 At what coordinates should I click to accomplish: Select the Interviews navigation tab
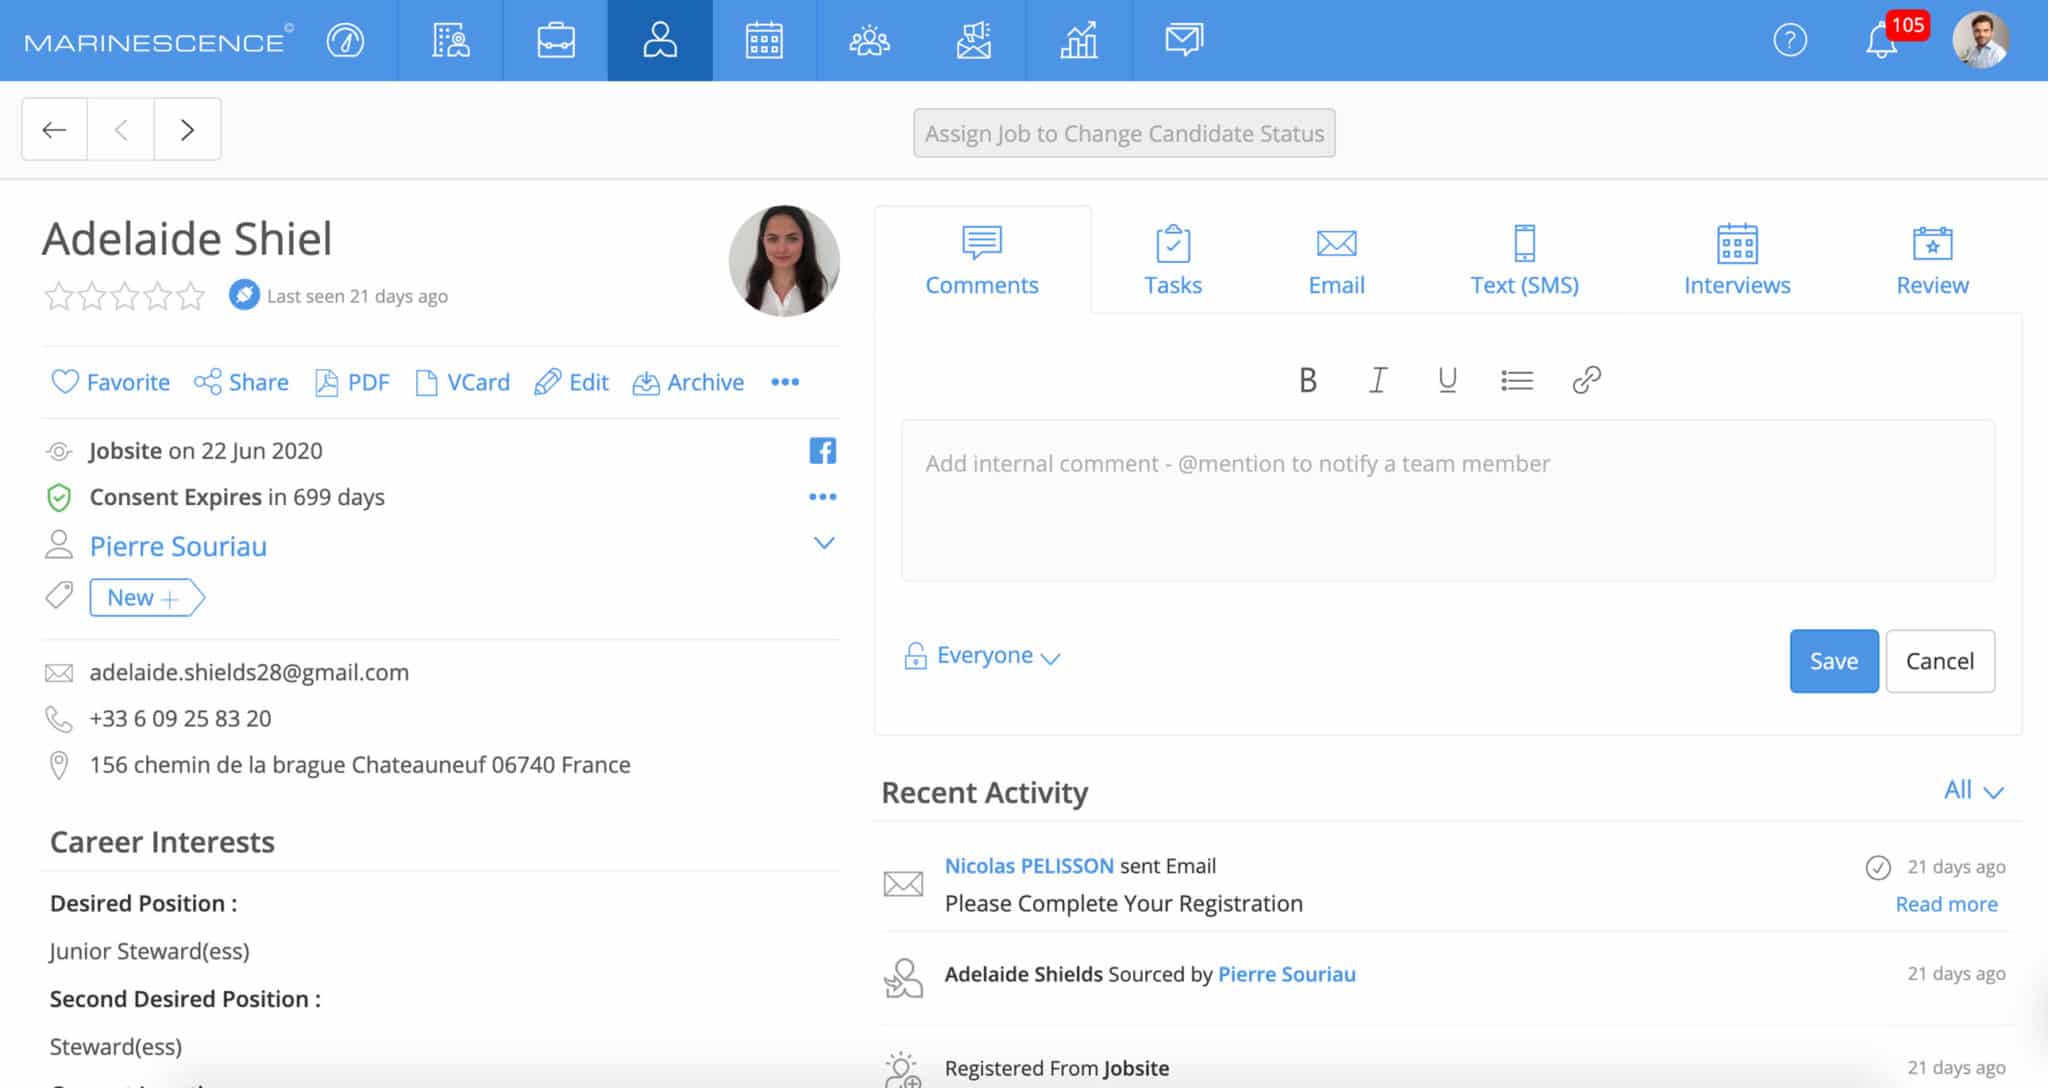pos(1736,260)
